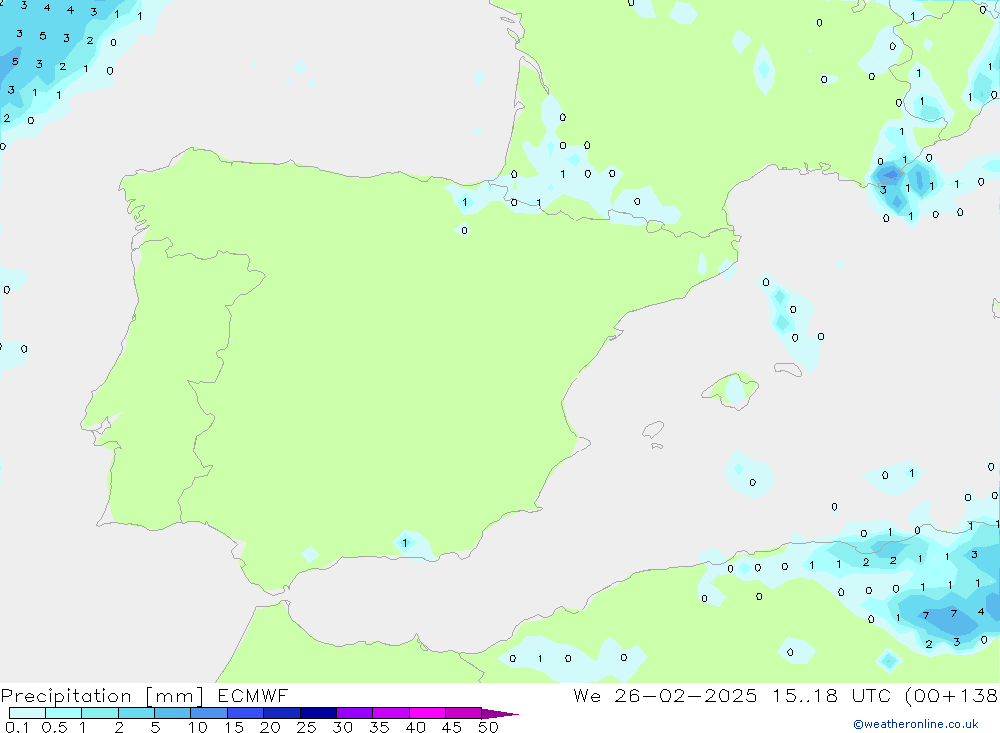
Task: Click the date '26-02-2025' text
Action: [686, 695]
